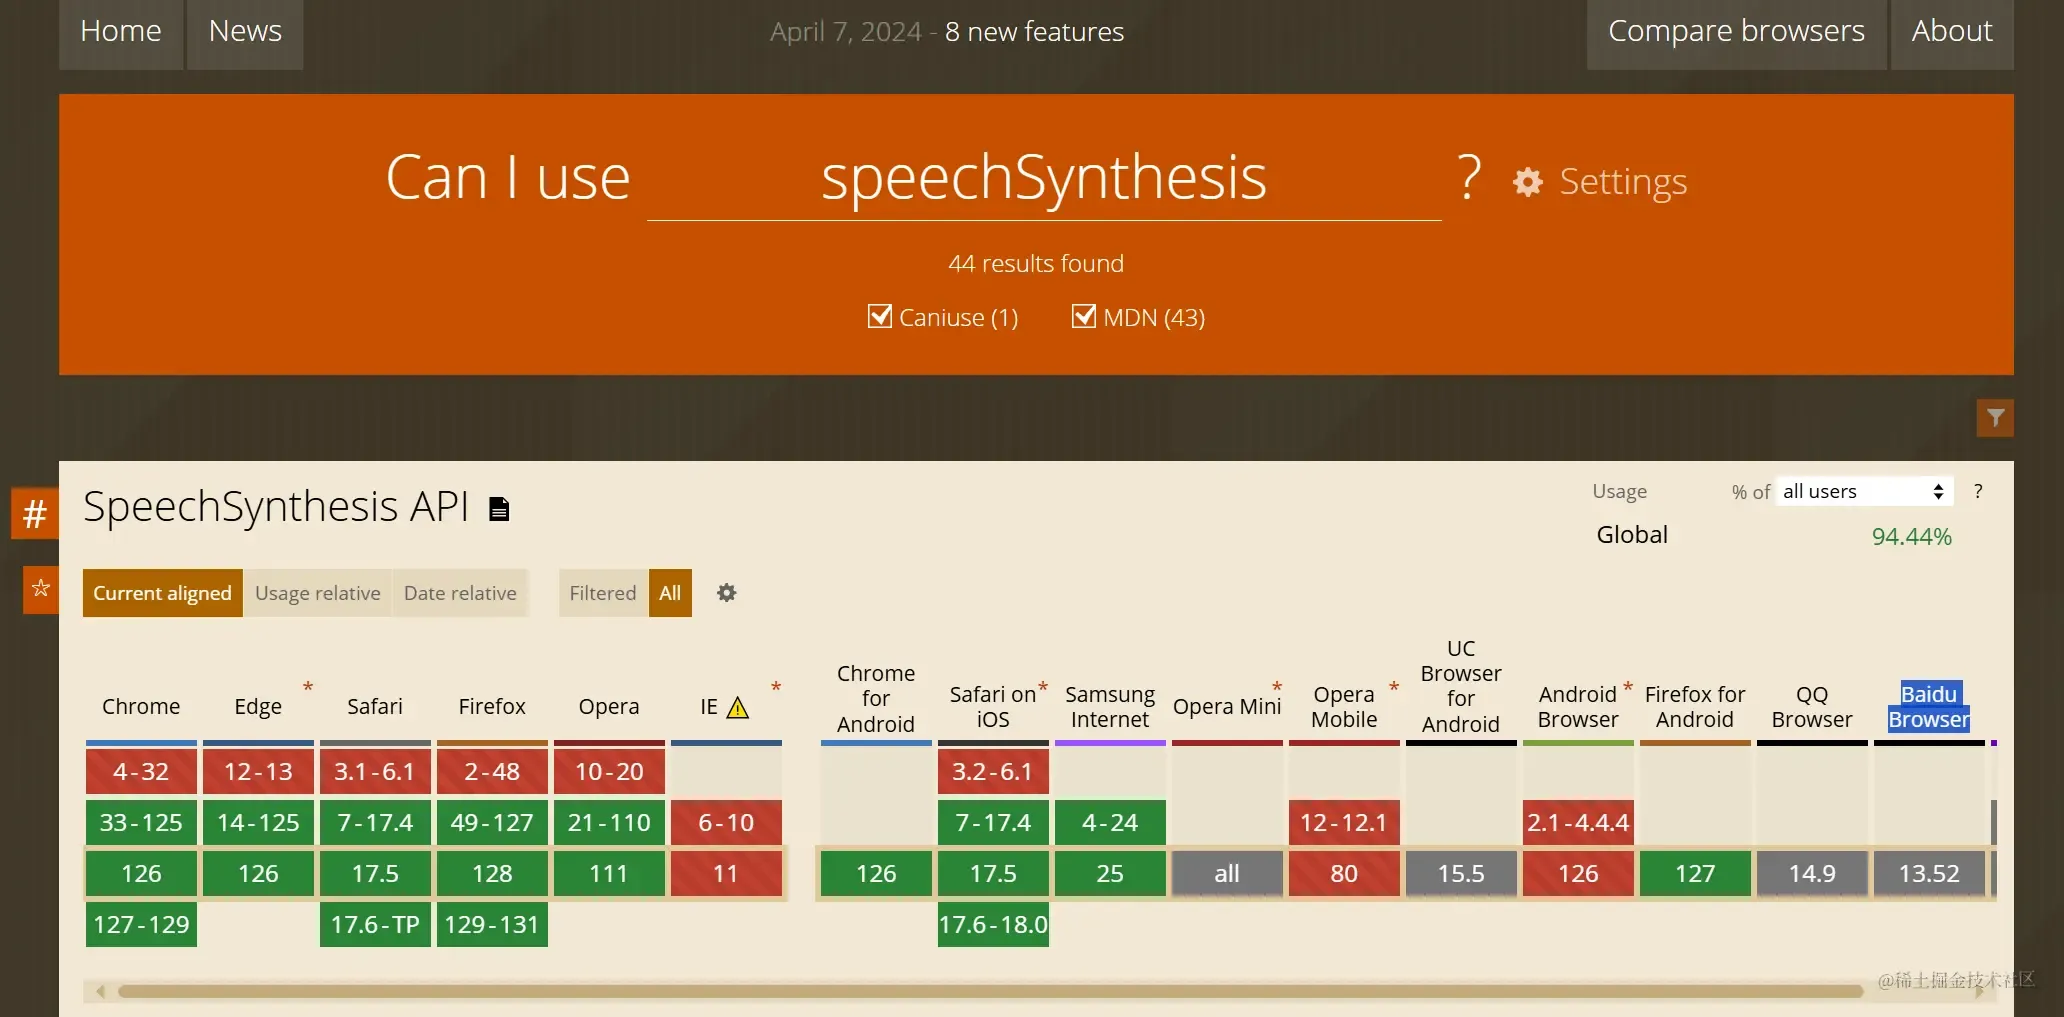
Task: Click the Samsung Internet column header
Action: point(1110,706)
